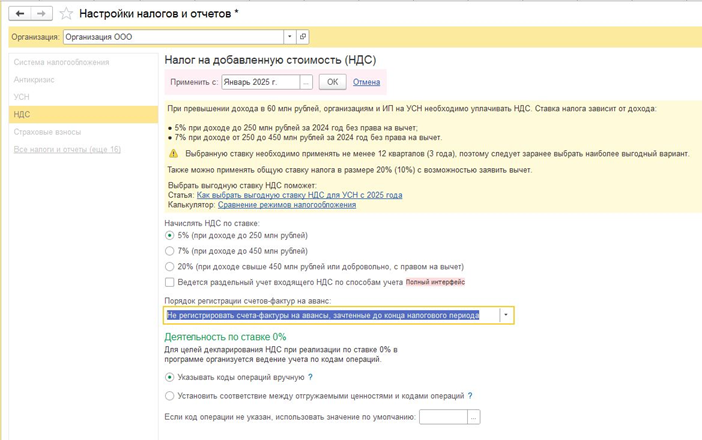Select 7% VAT rate radio button
Screen dimensions: 702x440
pyautogui.click(x=169, y=251)
